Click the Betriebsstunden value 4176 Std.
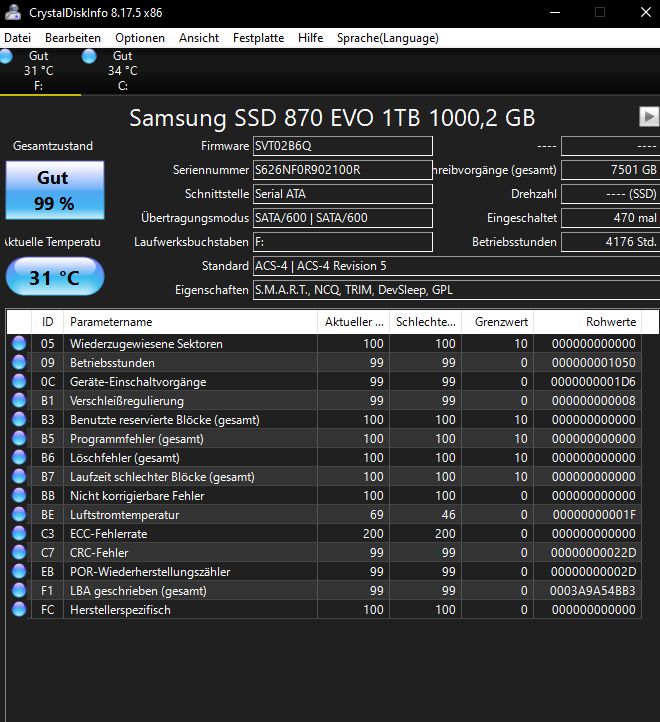The width and height of the screenshot is (660, 722). tap(610, 242)
